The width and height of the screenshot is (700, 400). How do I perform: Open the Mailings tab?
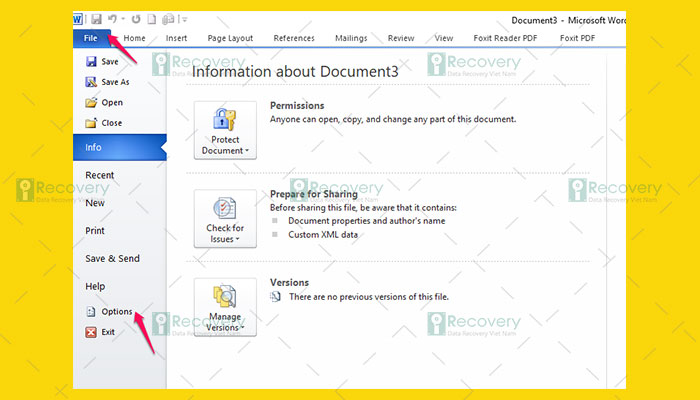pos(351,38)
